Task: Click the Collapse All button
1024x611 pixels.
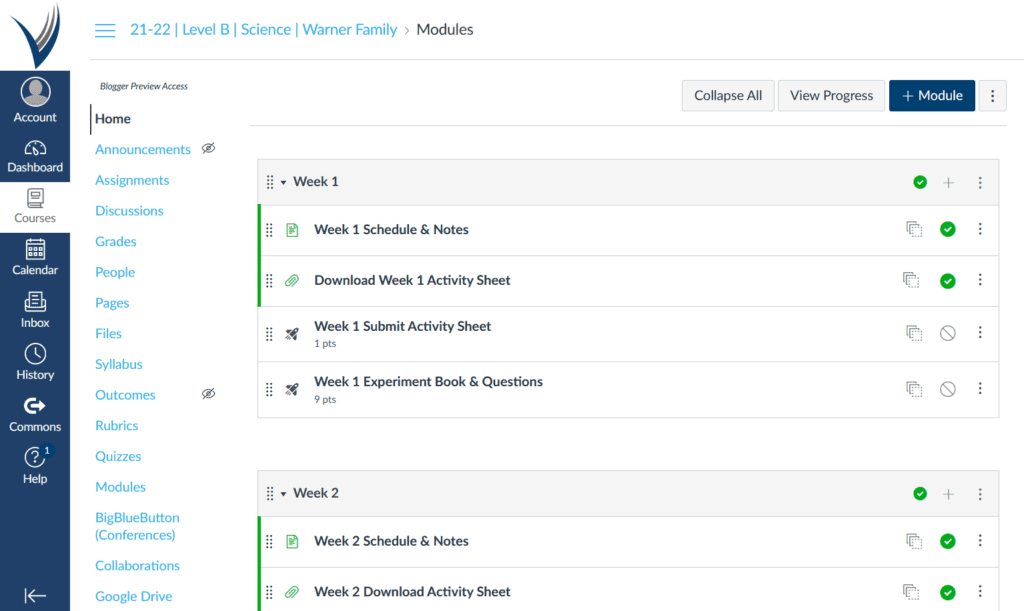Action: 728,96
